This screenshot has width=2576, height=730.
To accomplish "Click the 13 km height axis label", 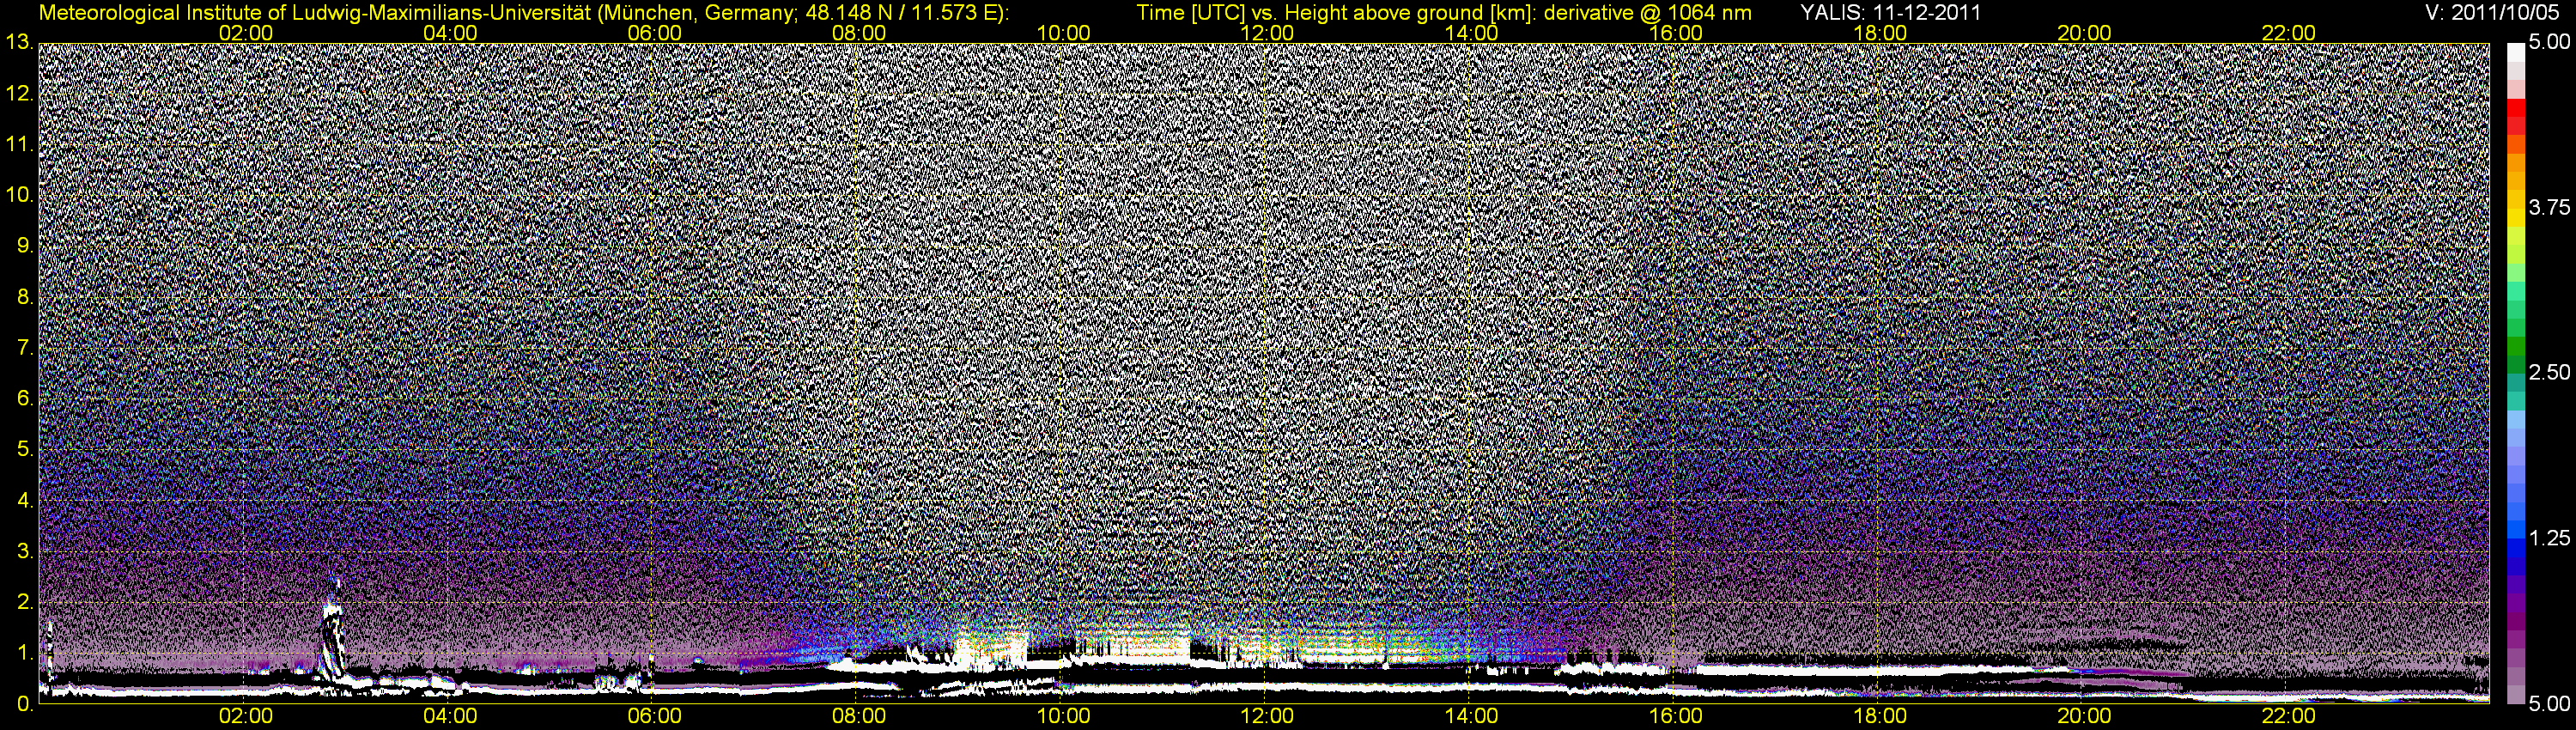I will pos(19,42).
